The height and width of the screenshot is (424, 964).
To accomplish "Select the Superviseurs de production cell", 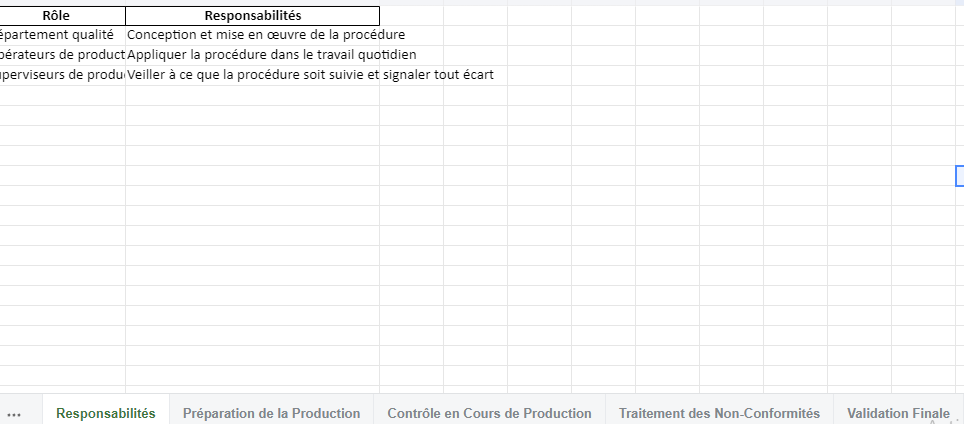I will pos(62,75).
